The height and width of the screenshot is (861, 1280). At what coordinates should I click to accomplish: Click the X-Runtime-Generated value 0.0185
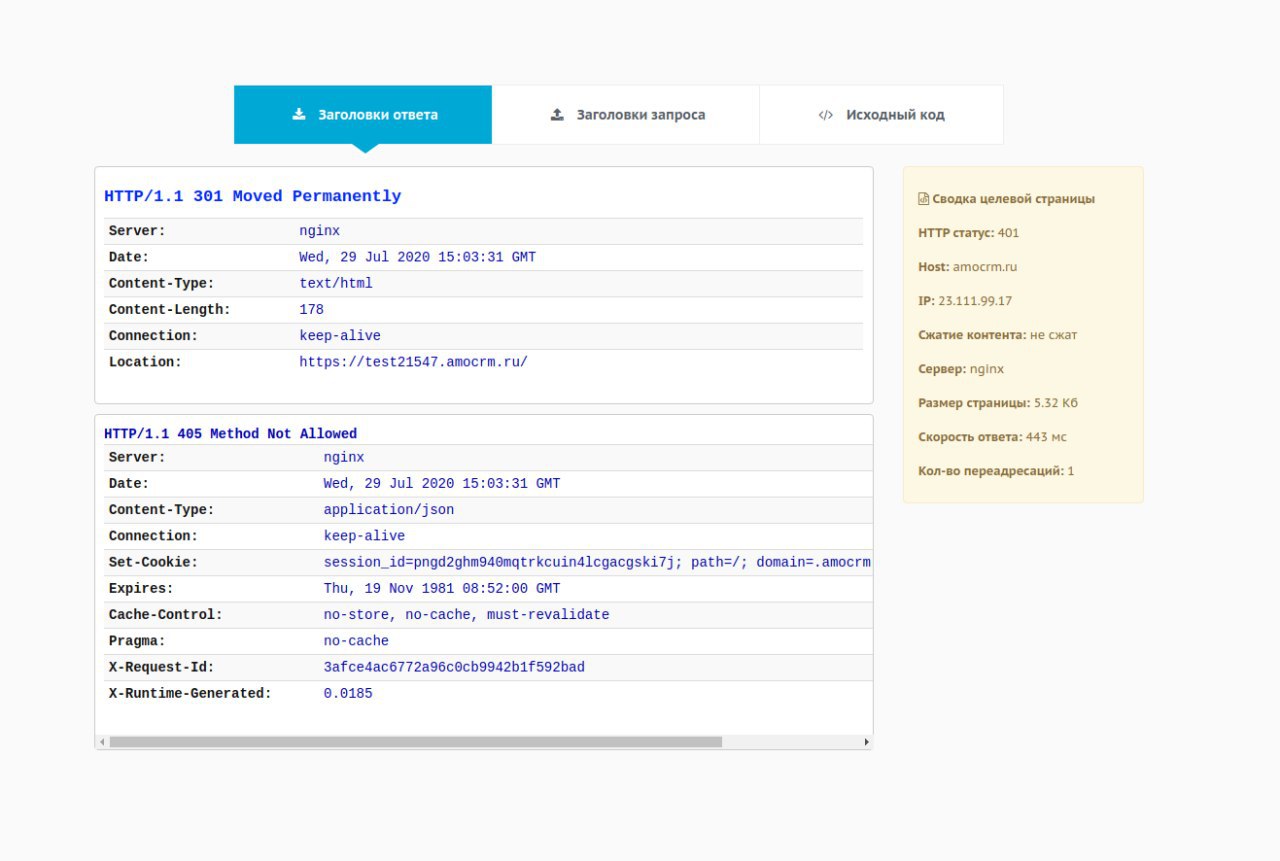click(348, 693)
